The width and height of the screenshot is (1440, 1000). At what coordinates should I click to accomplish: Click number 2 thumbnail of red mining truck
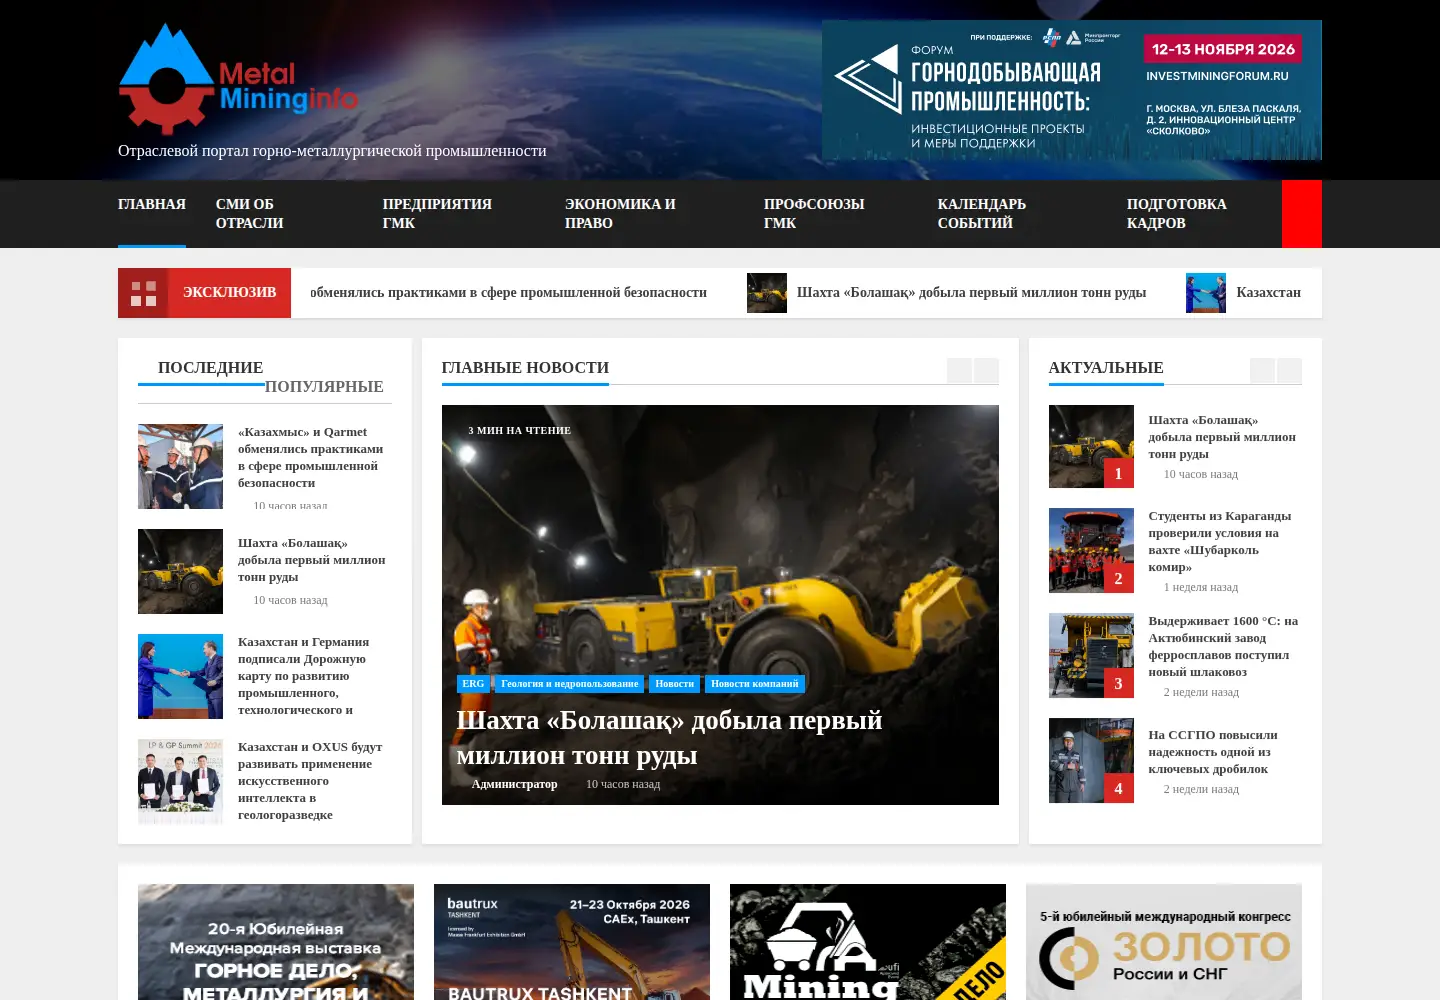[1091, 550]
